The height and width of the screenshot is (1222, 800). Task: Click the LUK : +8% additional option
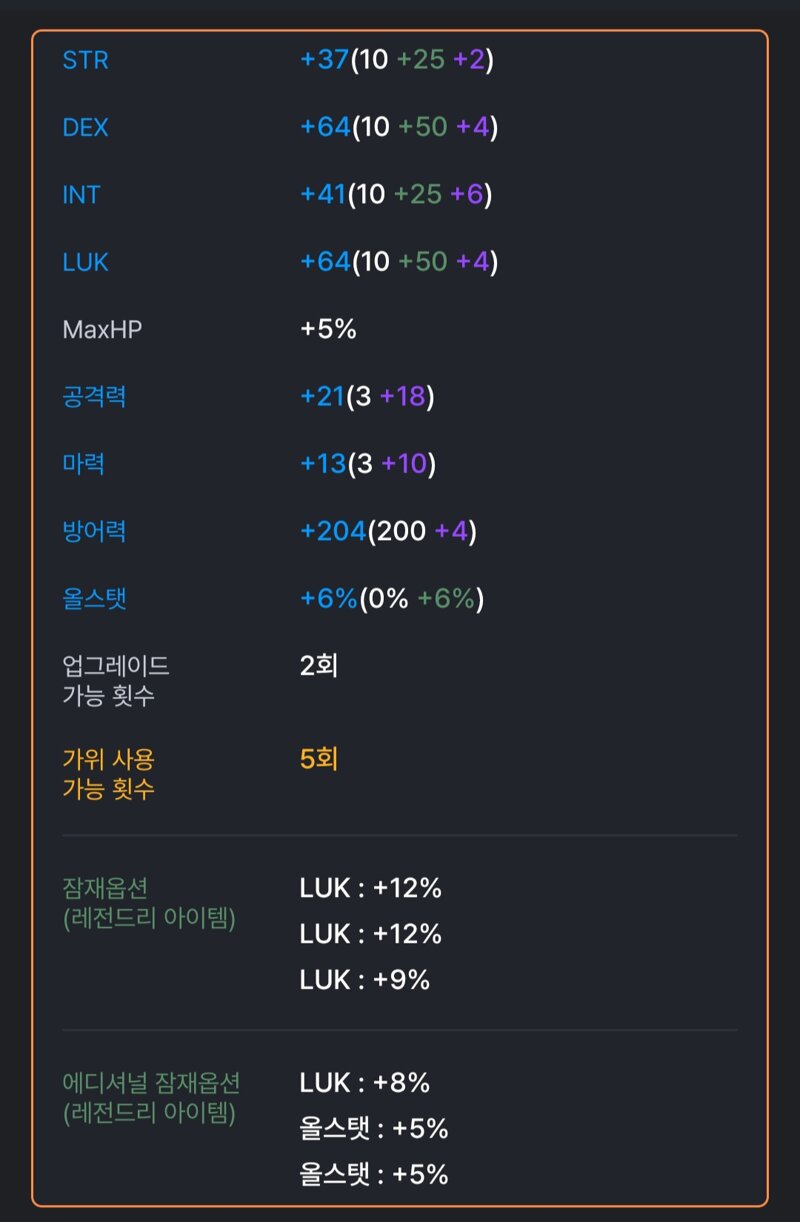pyautogui.click(x=365, y=1083)
